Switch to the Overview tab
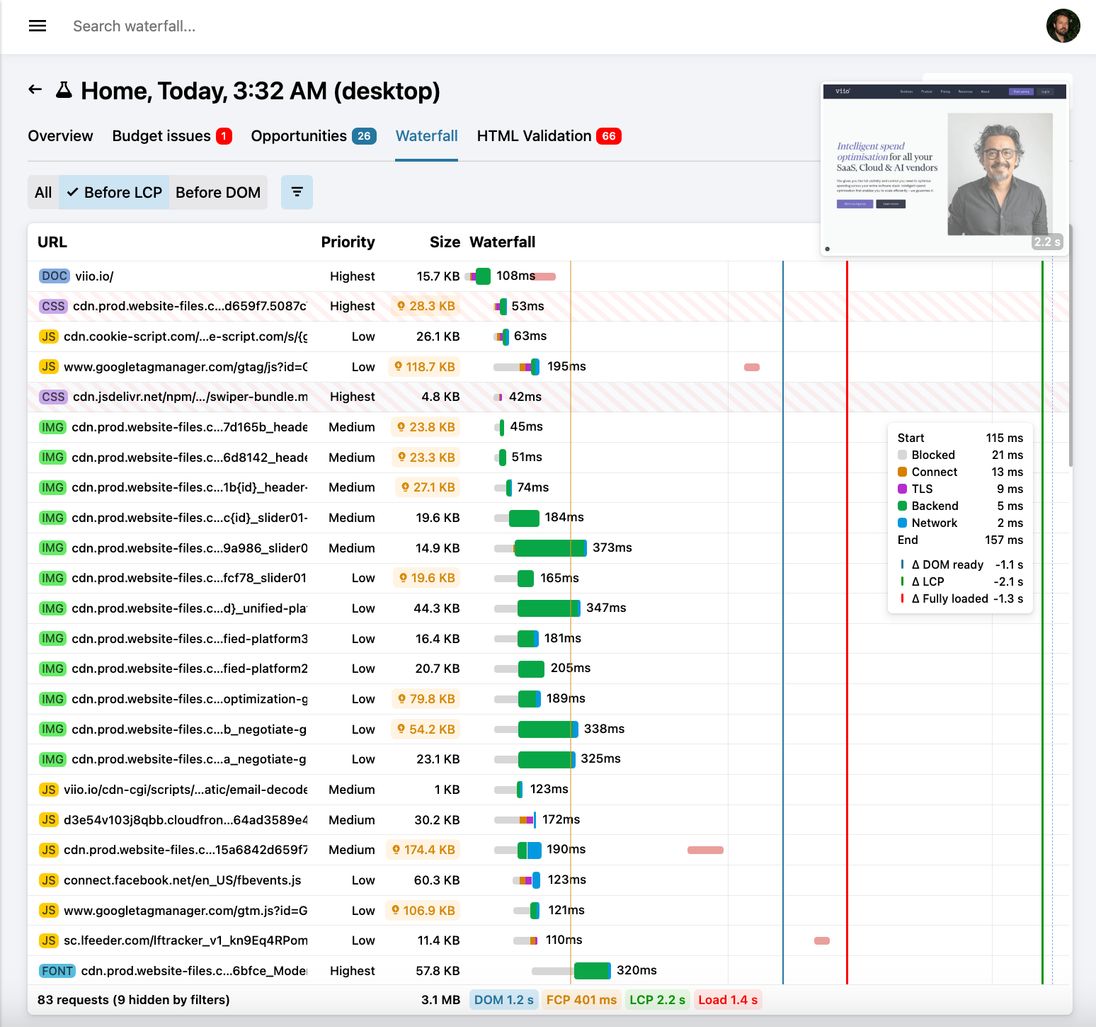 point(60,136)
